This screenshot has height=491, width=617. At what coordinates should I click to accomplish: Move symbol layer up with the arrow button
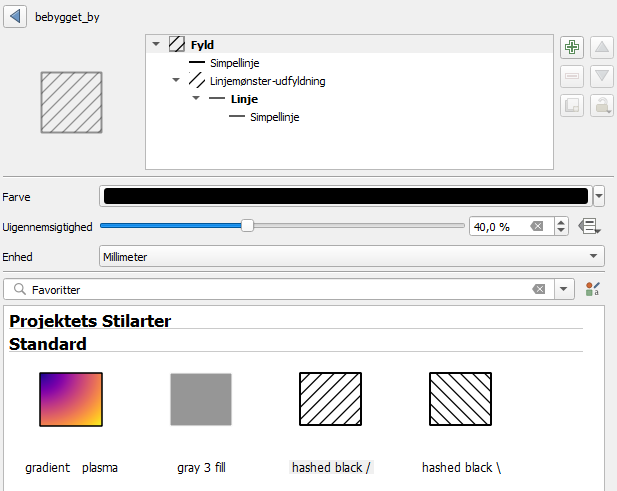pyautogui.click(x=602, y=47)
